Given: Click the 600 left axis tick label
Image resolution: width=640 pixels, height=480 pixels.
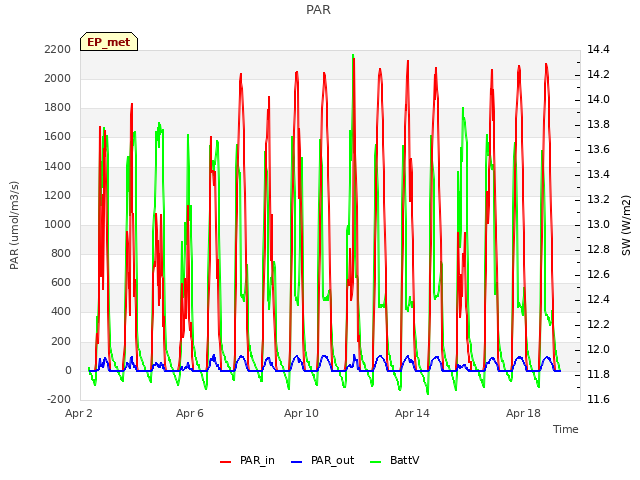Looking at the screenshot, I should coord(61,283).
